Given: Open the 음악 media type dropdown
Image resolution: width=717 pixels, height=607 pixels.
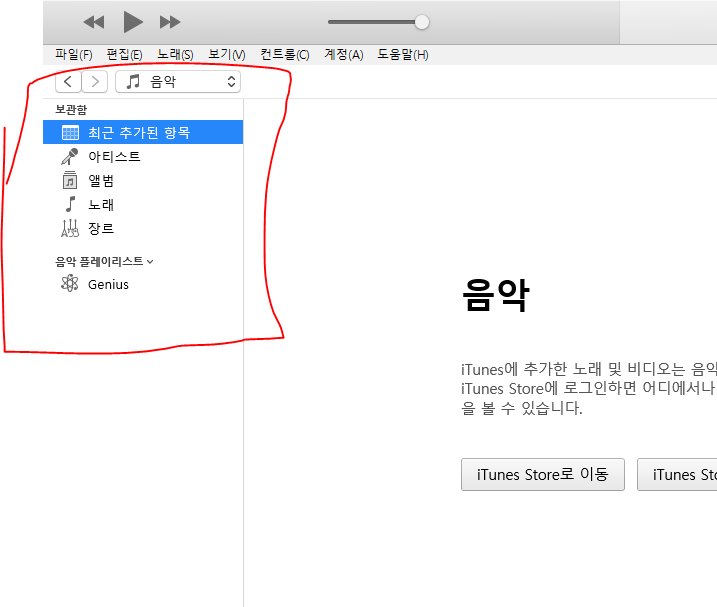Looking at the screenshot, I should [x=178, y=82].
